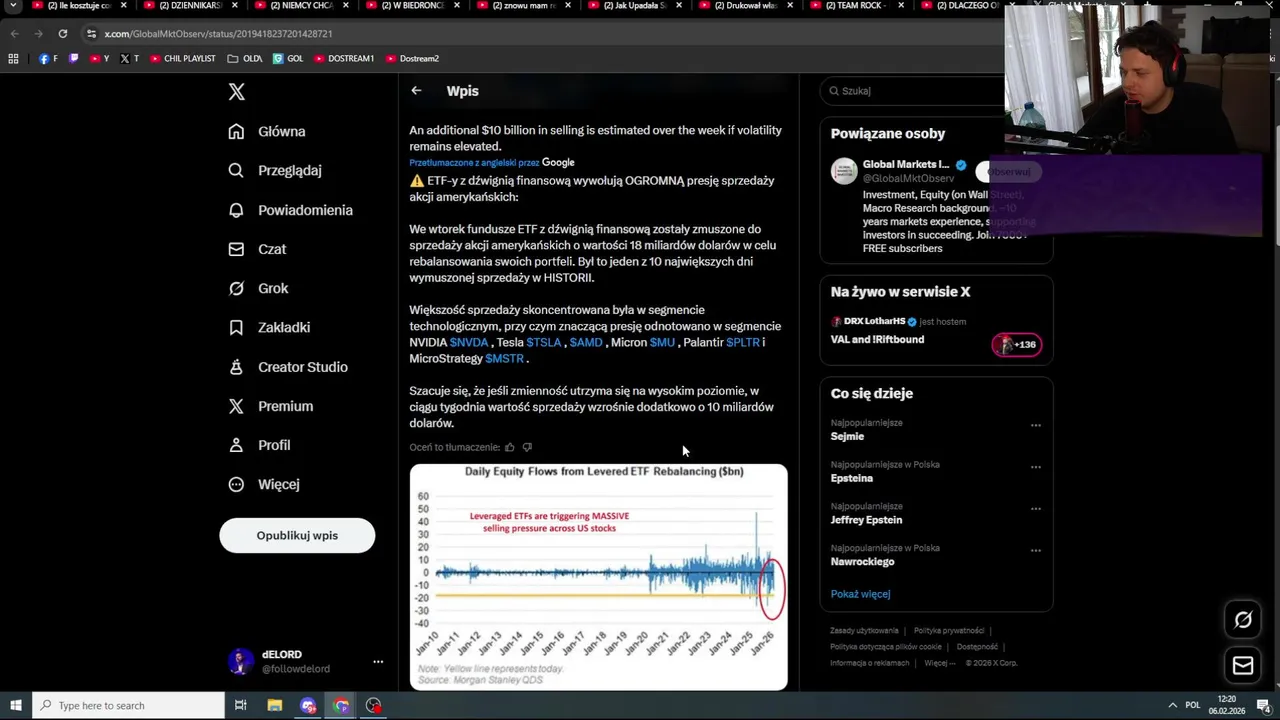The width and height of the screenshot is (1280, 720).
Task: Open Chrome apps grid in bookmarks bar
Action: tap(13, 59)
